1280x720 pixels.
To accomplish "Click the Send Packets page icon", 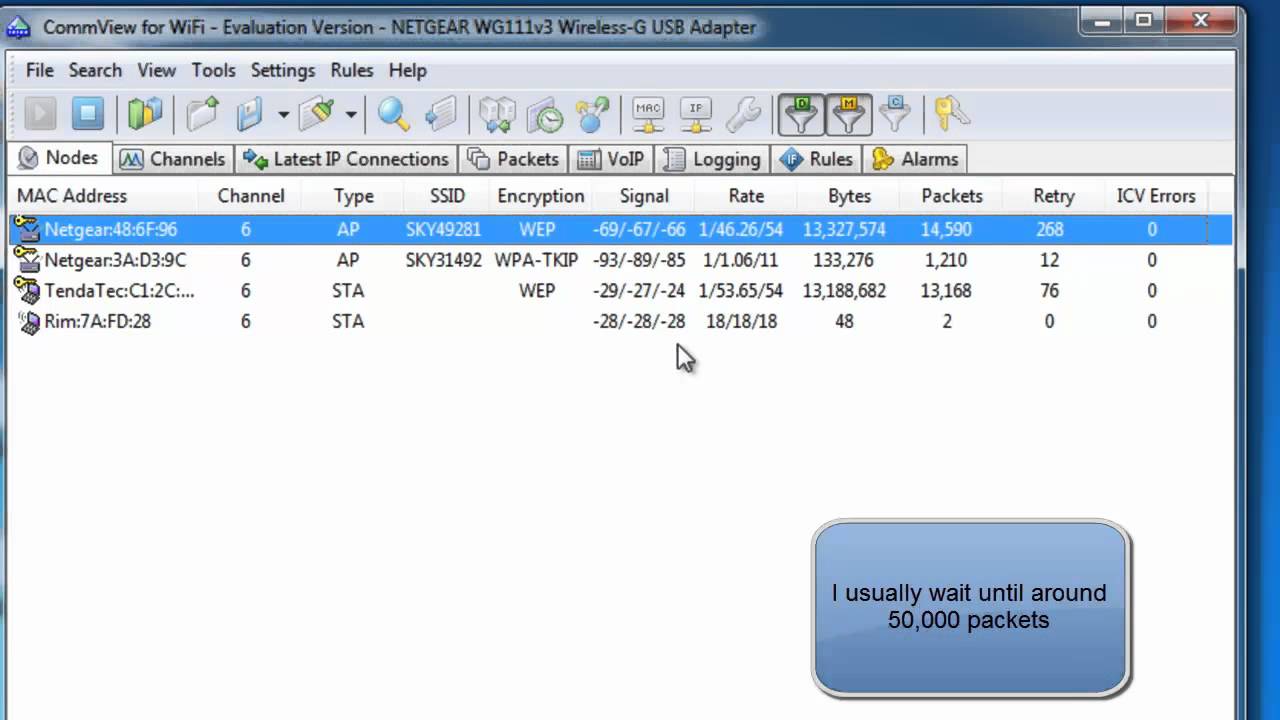I will (441, 114).
